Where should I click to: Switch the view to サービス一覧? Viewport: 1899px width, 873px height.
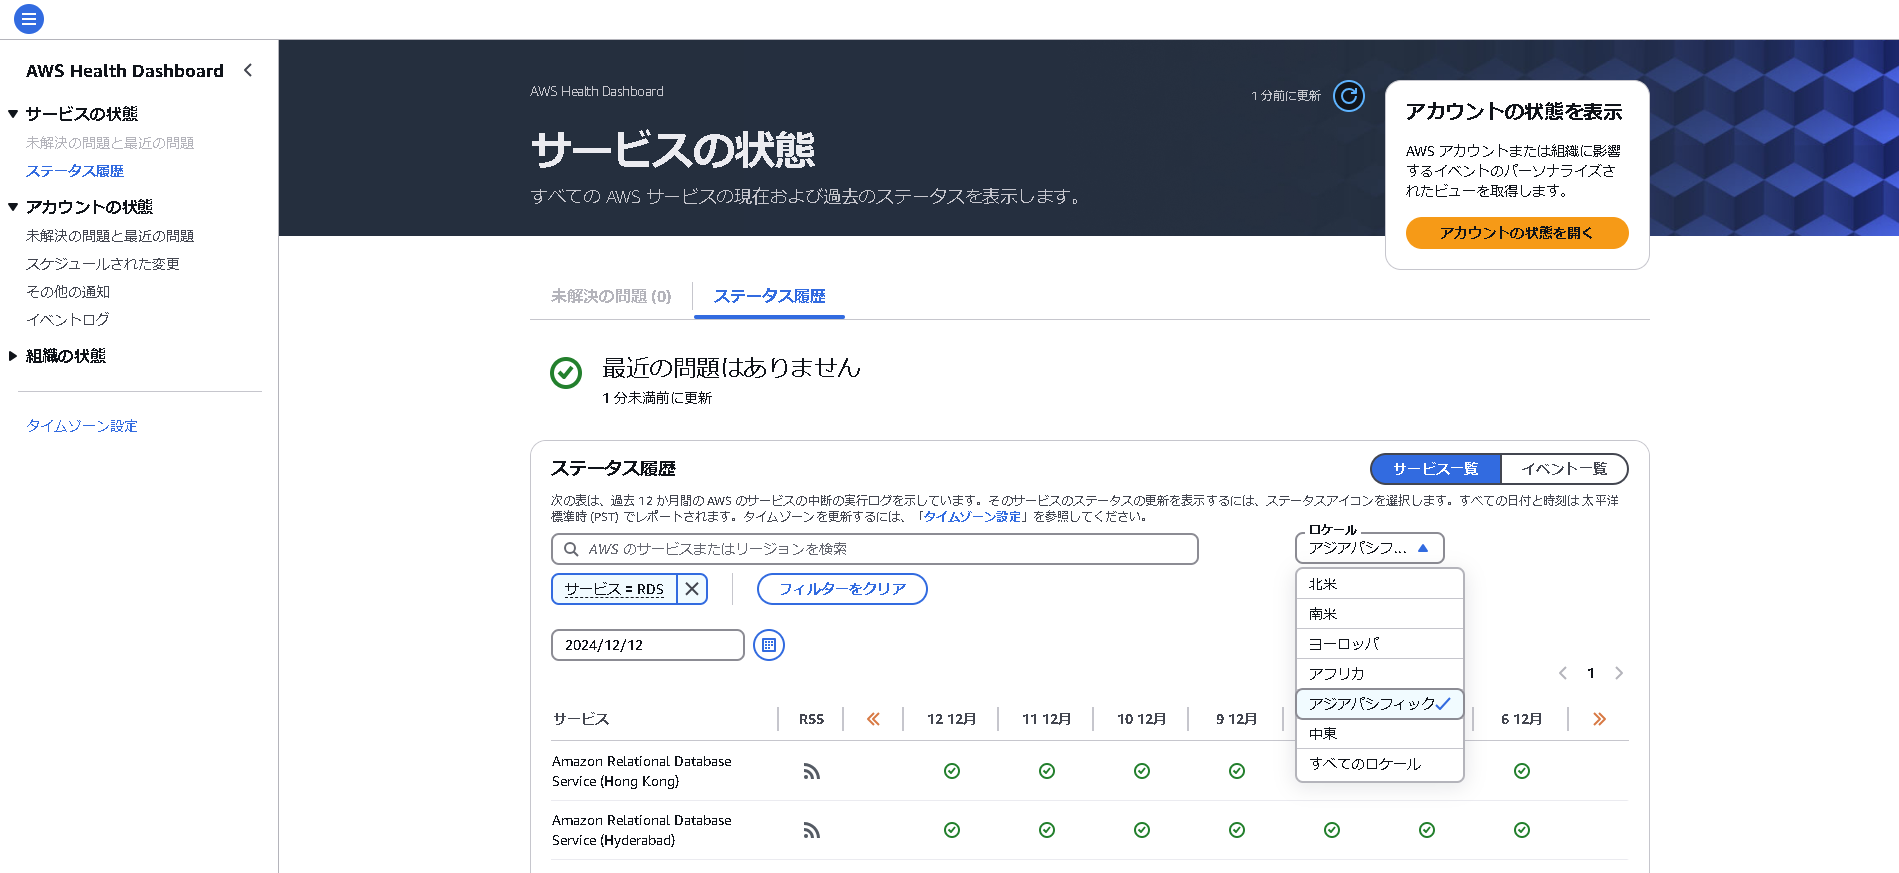[x=1435, y=469]
